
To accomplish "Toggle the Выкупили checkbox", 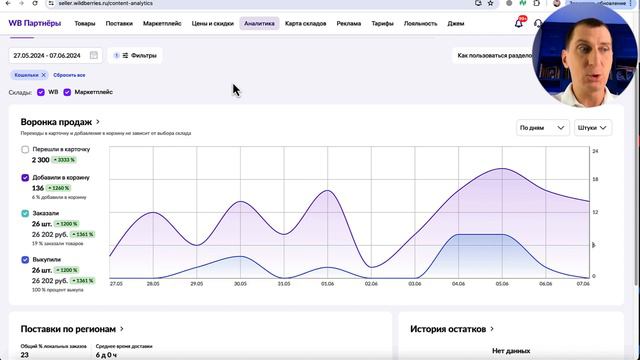I will point(25,260).
